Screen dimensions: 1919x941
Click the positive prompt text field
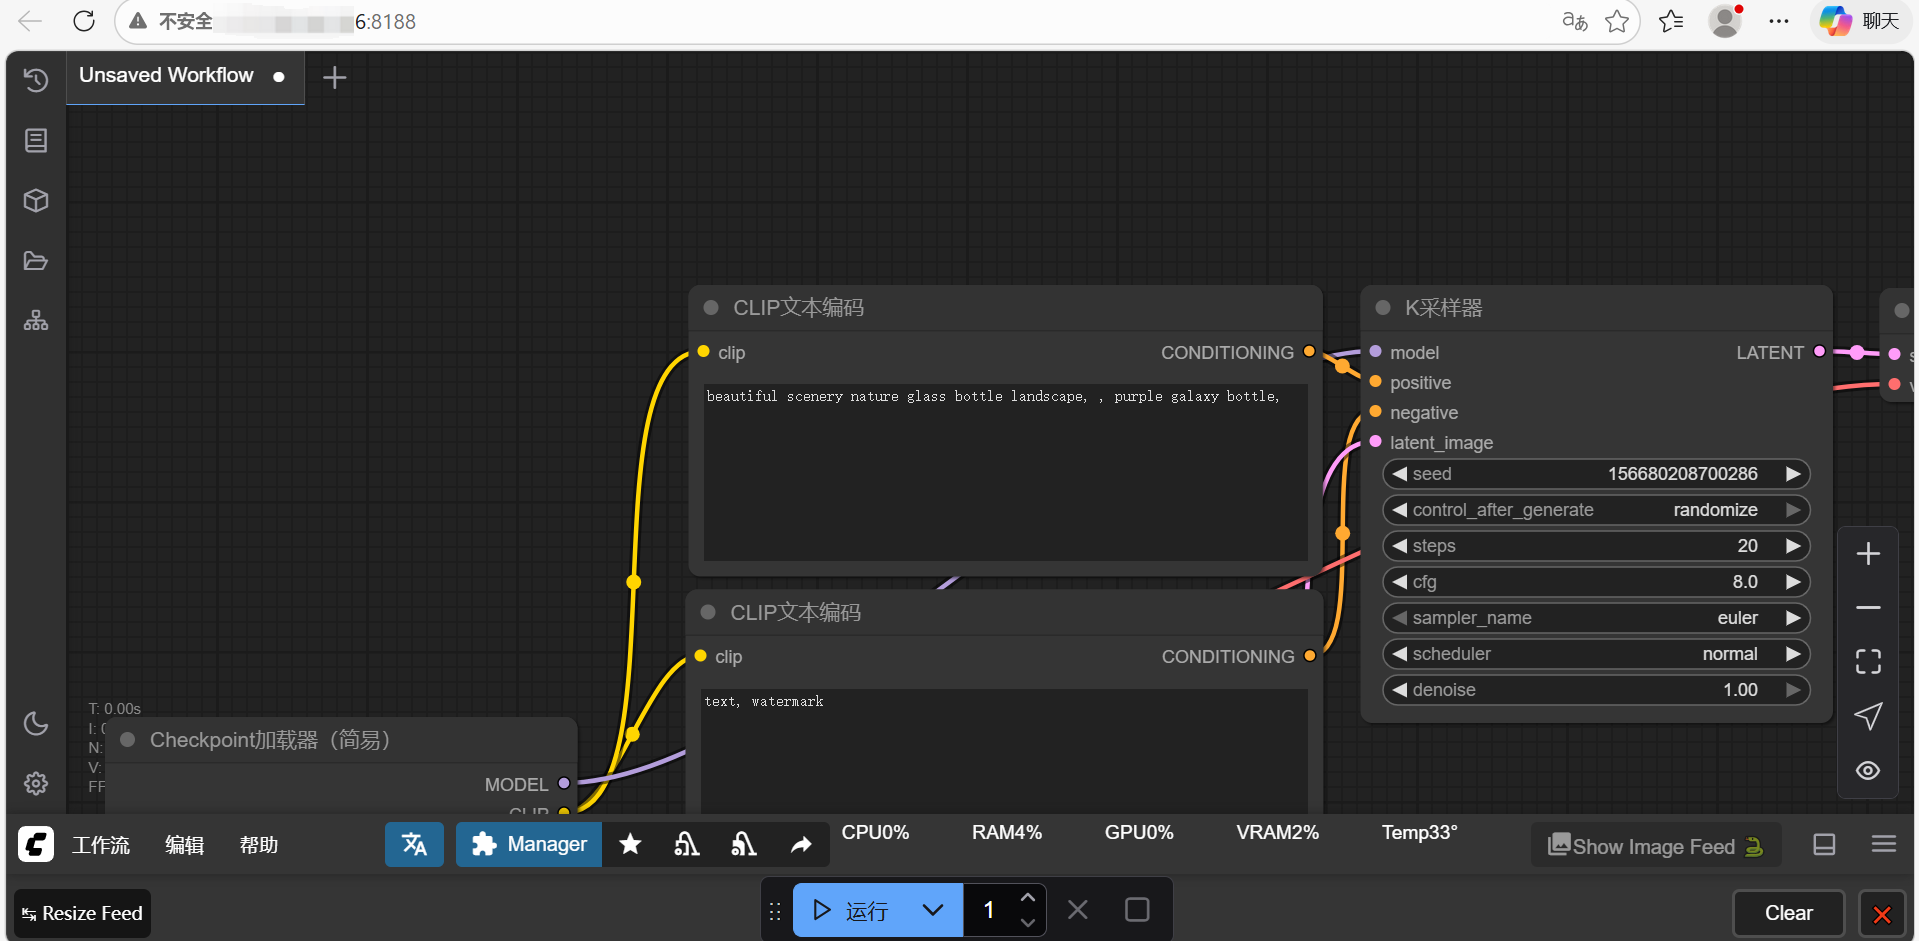pos(1005,472)
